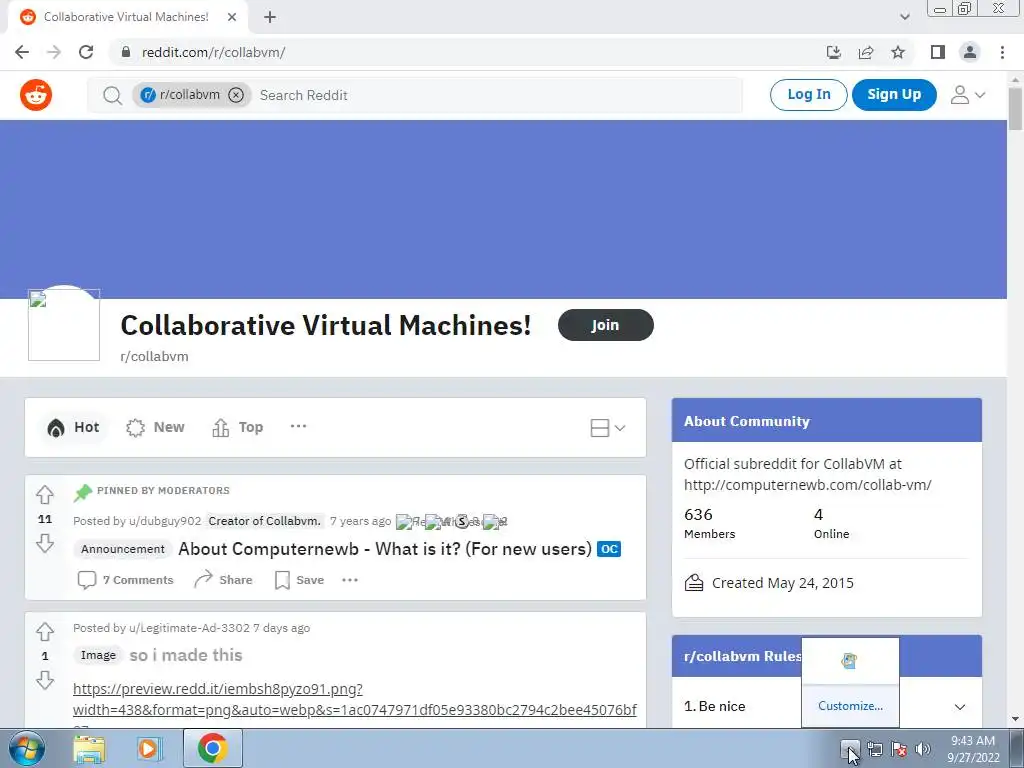Save the About Computernewb post
The height and width of the screenshot is (768, 1024).
pyautogui.click(x=300, y=580)
